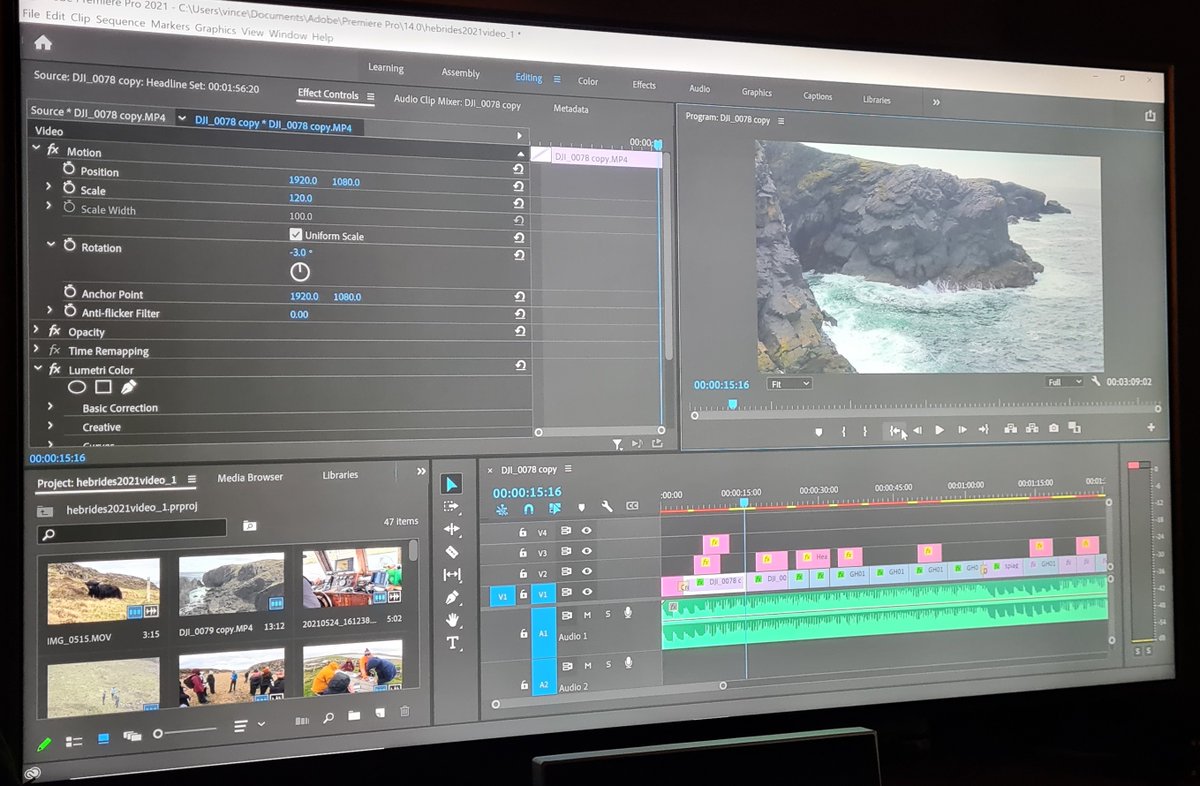
Task: Open timeline display settings wrench
Action: pos(606,507)
